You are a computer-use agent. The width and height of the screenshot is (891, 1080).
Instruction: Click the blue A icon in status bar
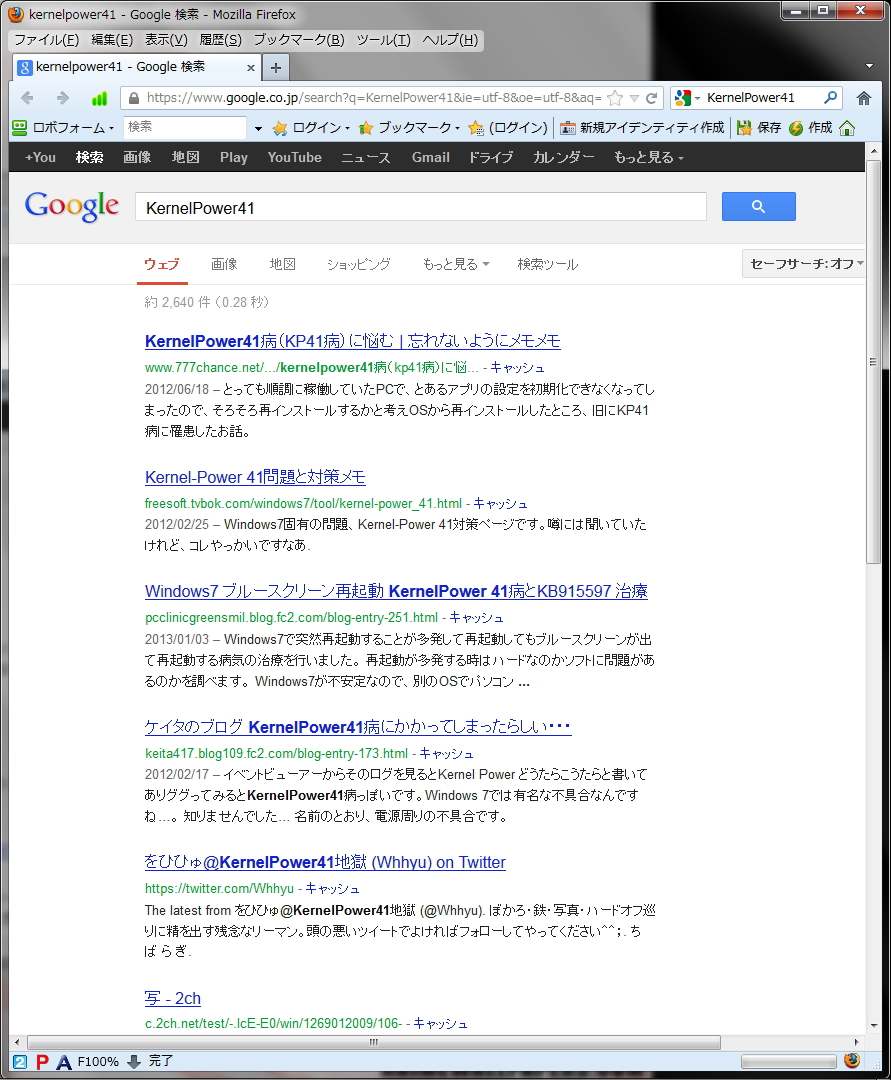coord(64,1062)
